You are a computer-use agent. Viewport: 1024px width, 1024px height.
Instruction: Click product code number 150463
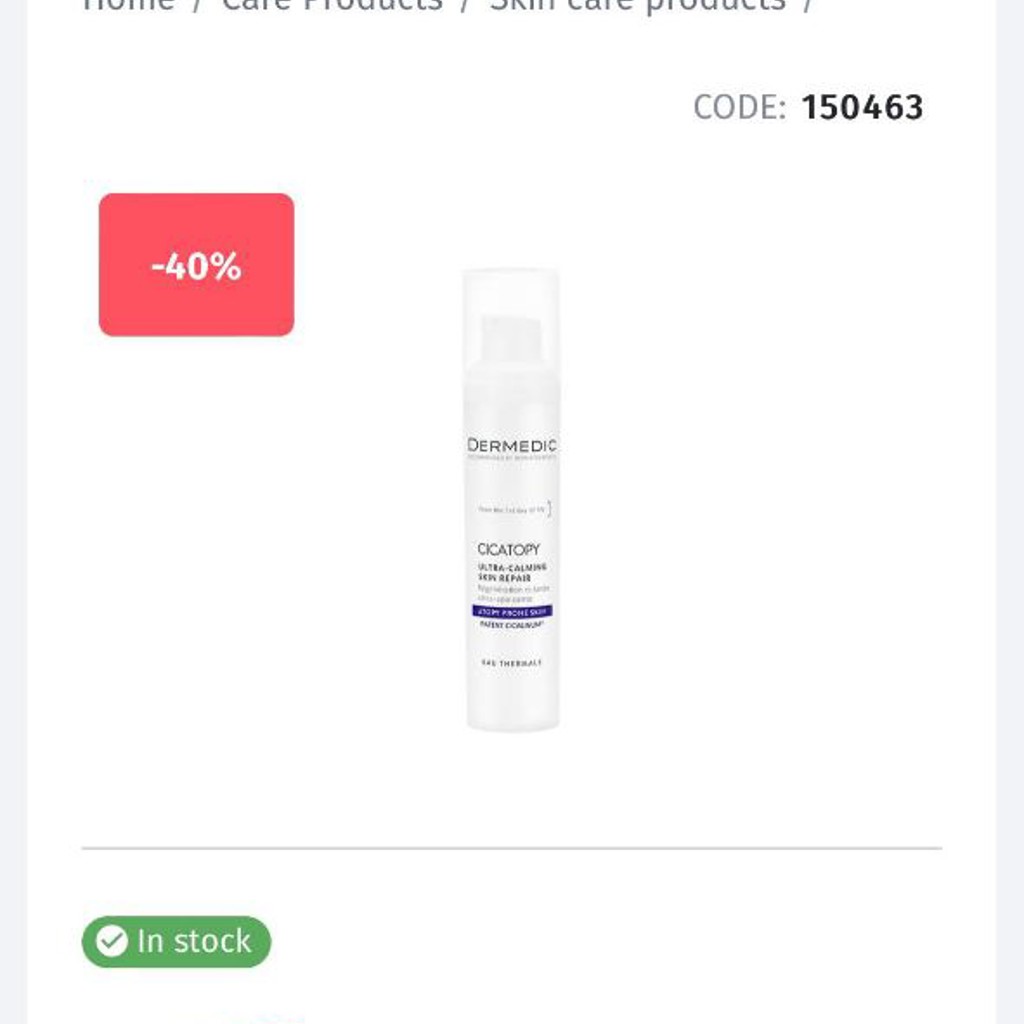[861, 107]
